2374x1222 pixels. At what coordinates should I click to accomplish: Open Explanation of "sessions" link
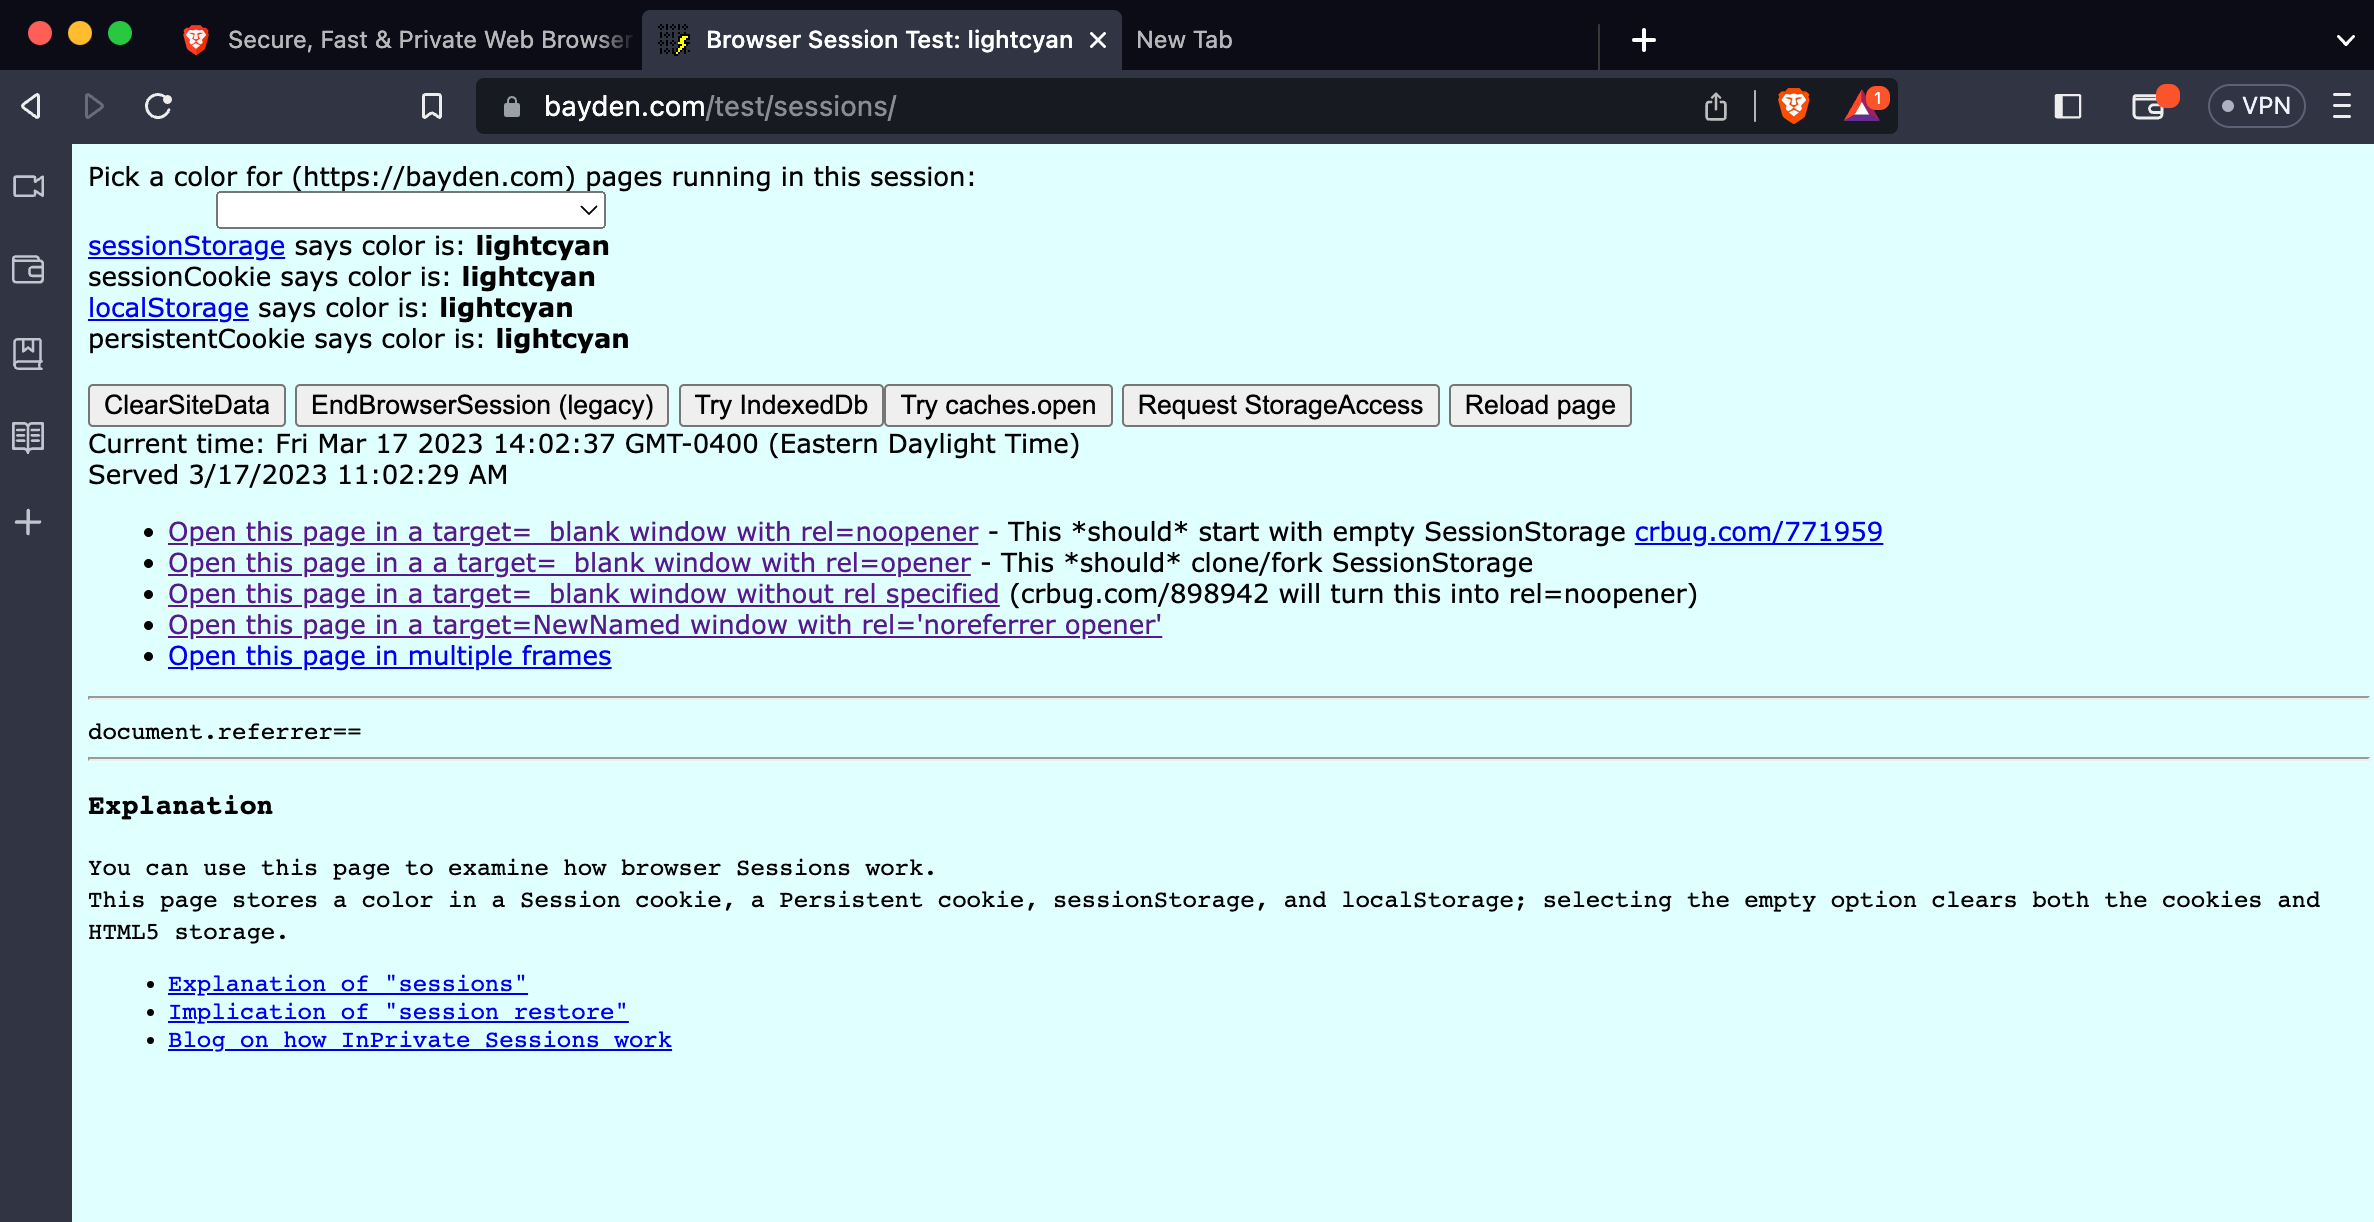click(347, 984)
